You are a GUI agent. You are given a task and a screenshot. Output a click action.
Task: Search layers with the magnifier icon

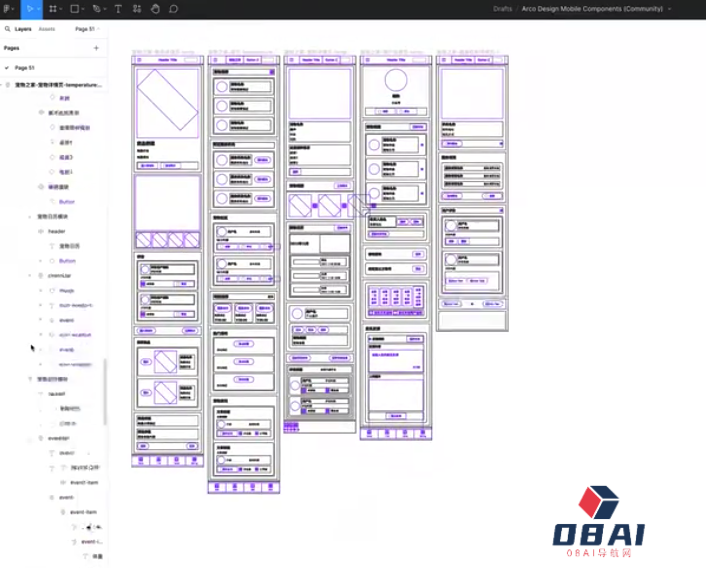7,29
